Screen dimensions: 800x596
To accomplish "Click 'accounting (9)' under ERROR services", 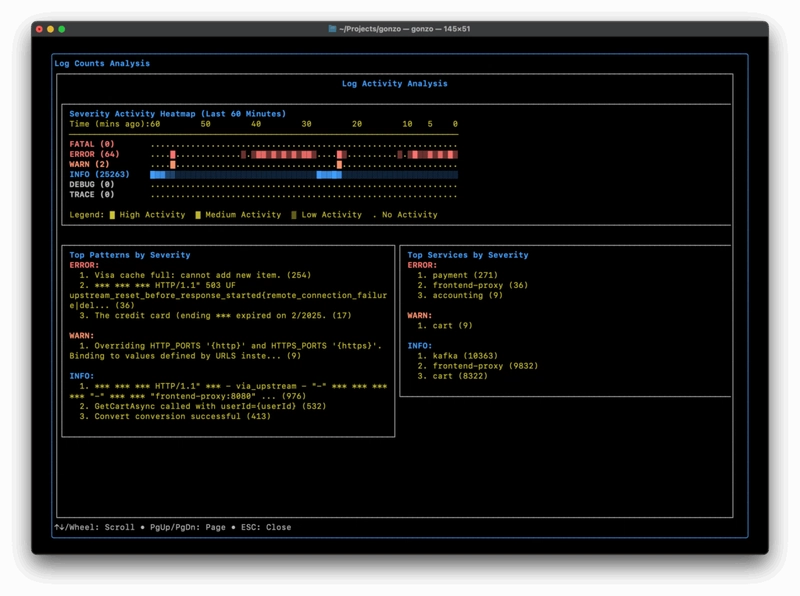I will click(x=467, y=295).
